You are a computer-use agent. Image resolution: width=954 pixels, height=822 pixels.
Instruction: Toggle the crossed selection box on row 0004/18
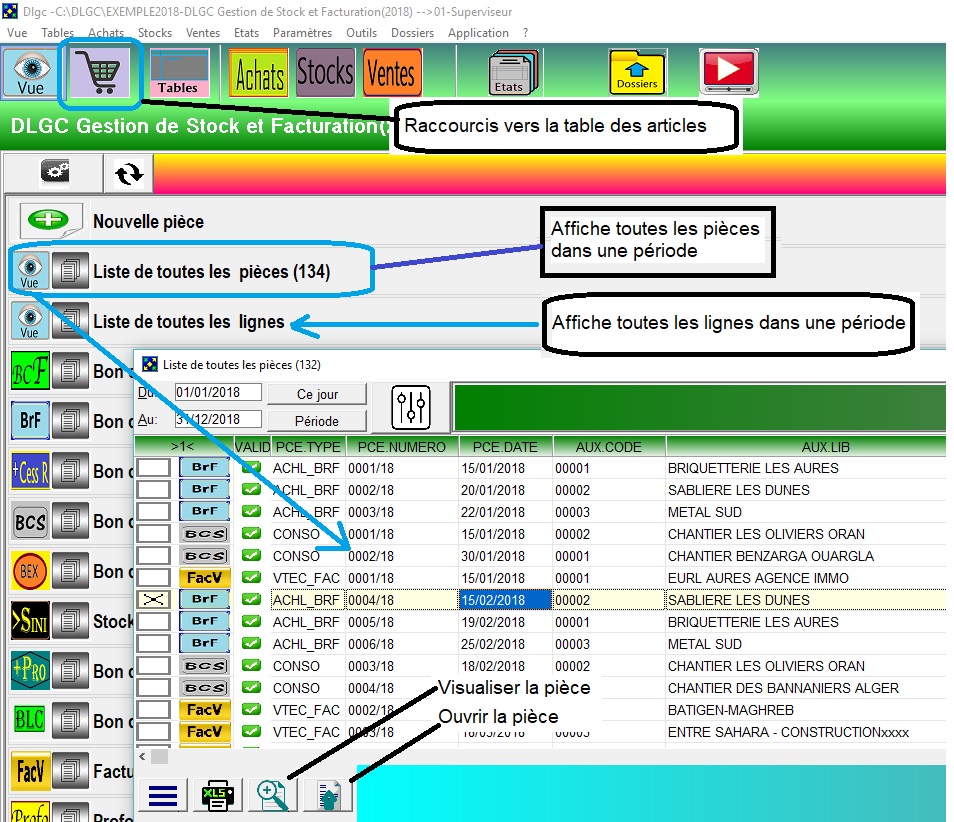[x=154, y=600]
